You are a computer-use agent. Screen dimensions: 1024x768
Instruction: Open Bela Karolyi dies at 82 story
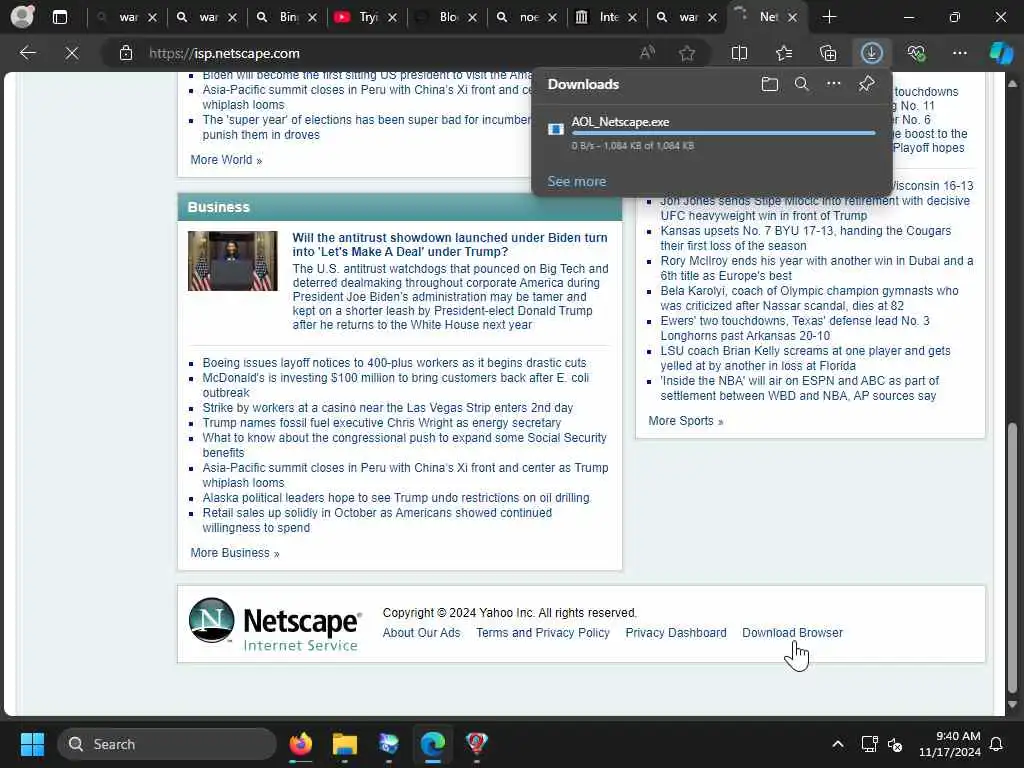[x=809, y=298]
